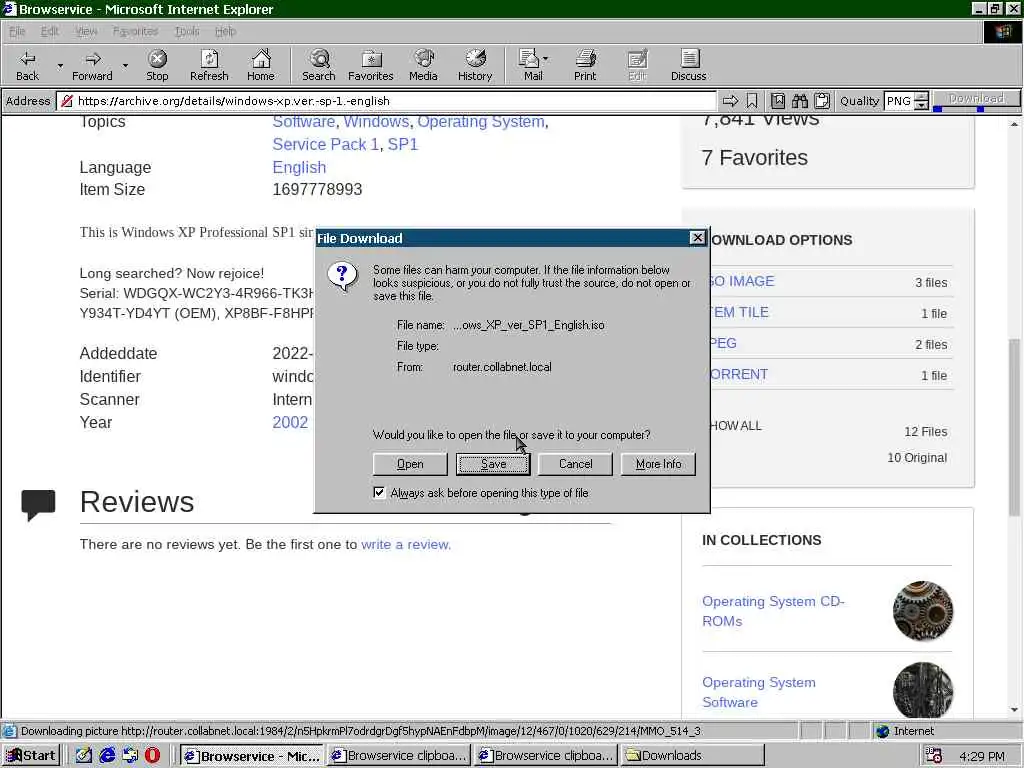Open the Edit menu
The width and height of the screenshot is (1024, 768).
(50, 31)
